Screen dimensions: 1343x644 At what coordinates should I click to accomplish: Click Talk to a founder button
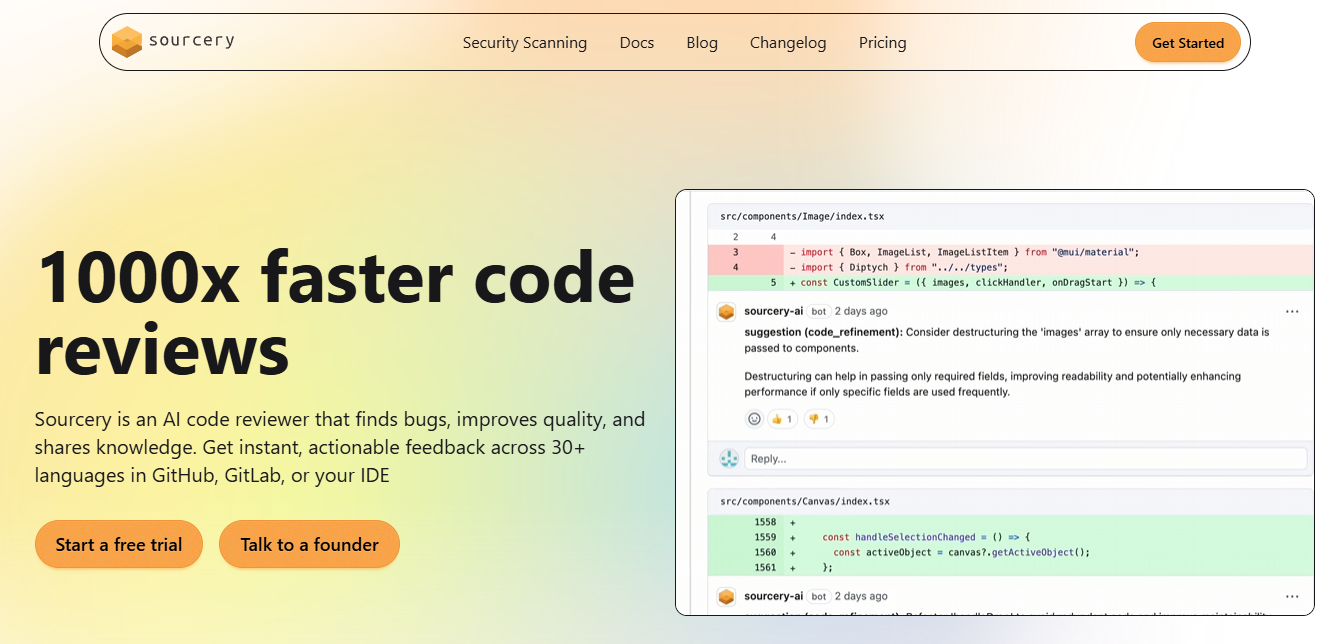pos(309,545)
